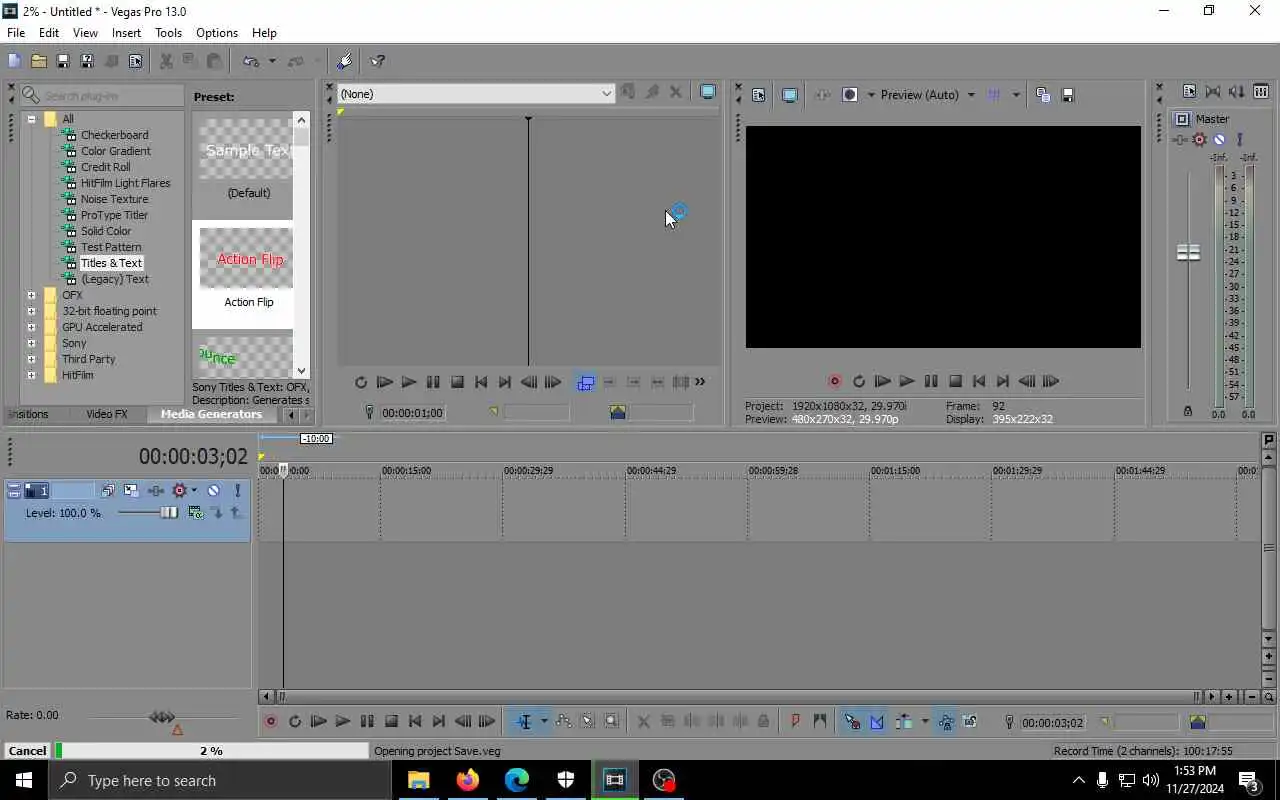Toggle Enable Snapping in timeline toolbar
This screenshot has width=1280, height=800.
tap(852, 721)
